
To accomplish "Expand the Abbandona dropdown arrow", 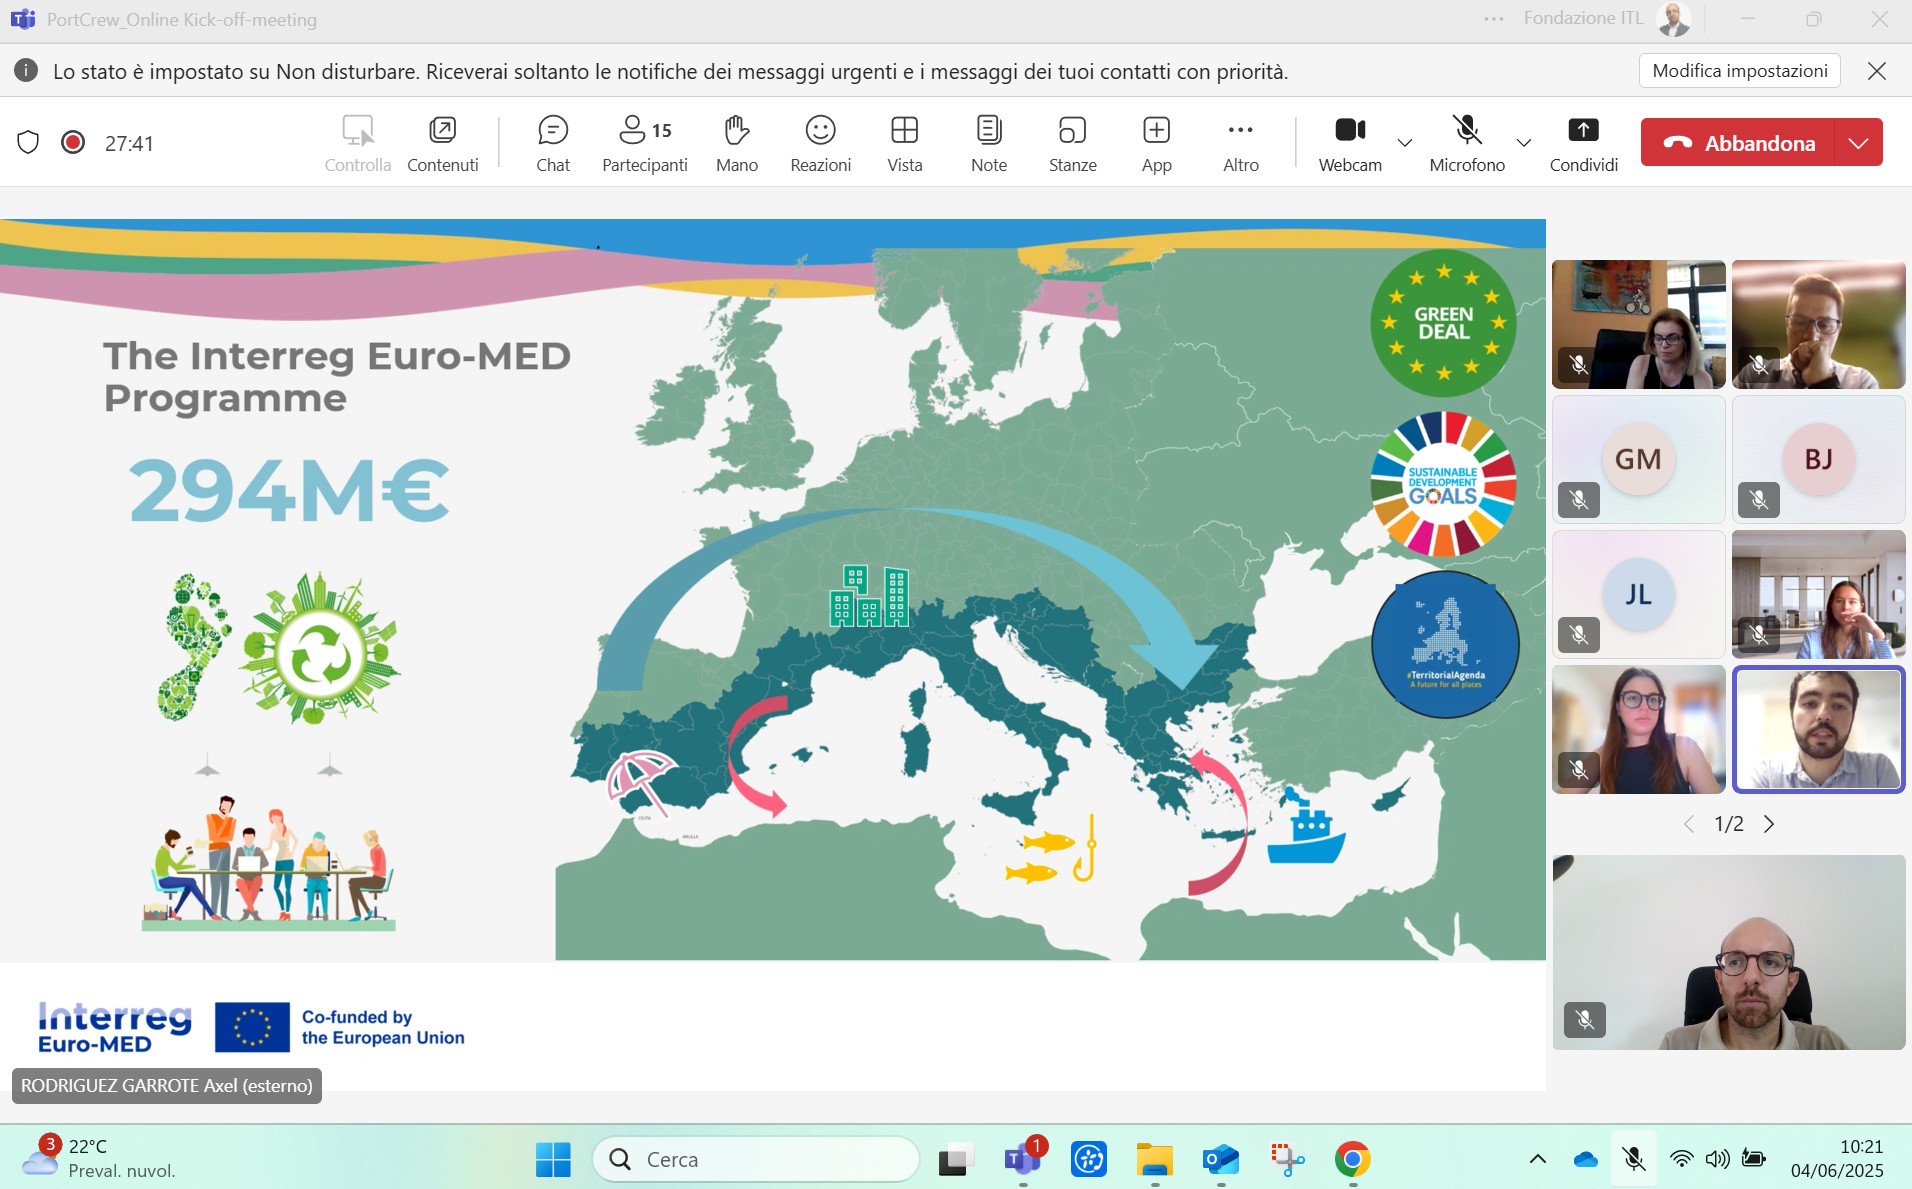I will (1859, 143).
